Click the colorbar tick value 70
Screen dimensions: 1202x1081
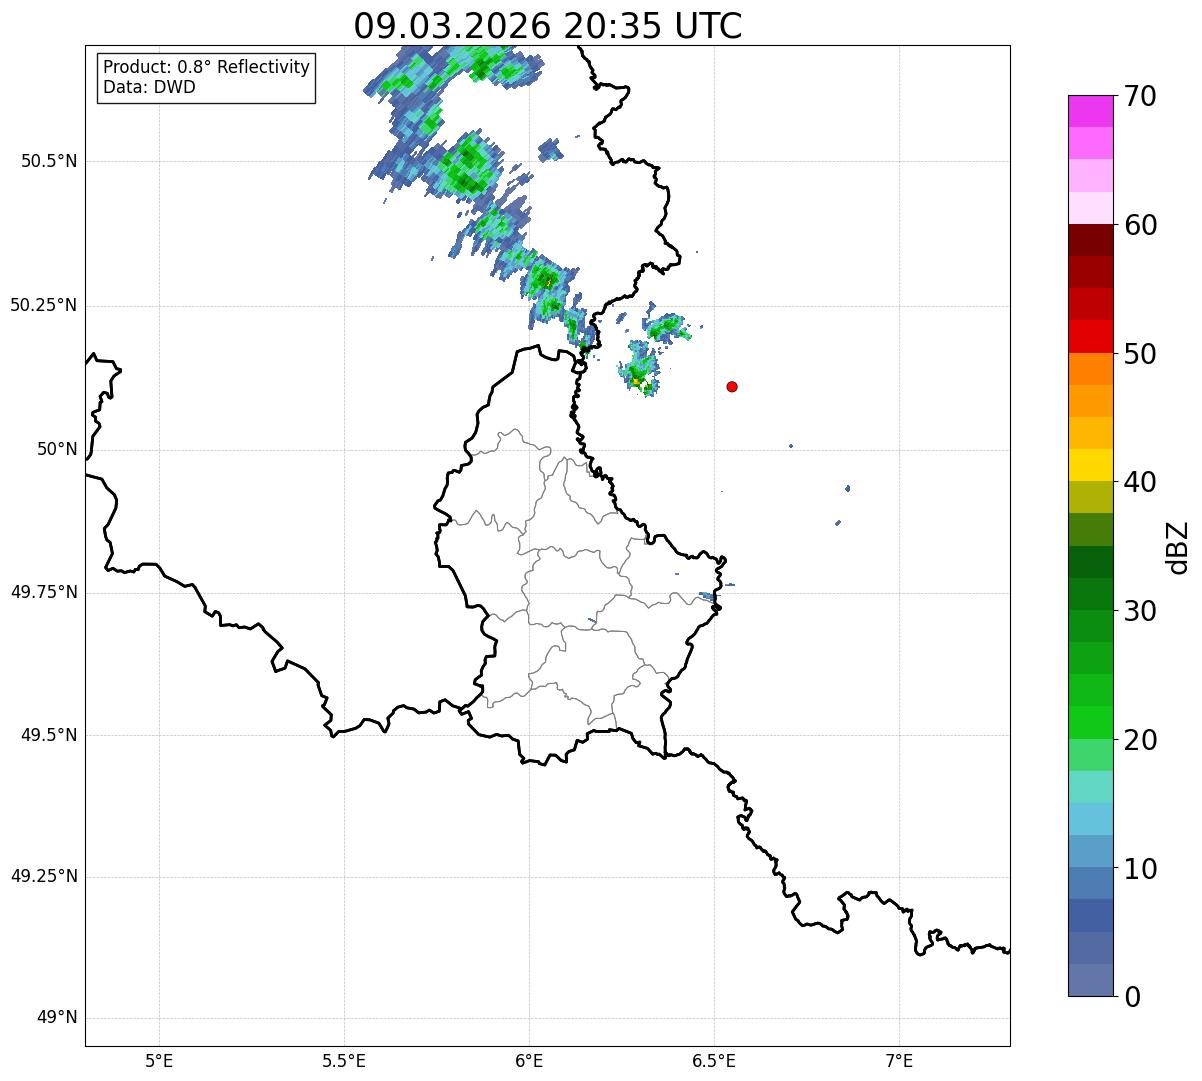point(1140,96)
